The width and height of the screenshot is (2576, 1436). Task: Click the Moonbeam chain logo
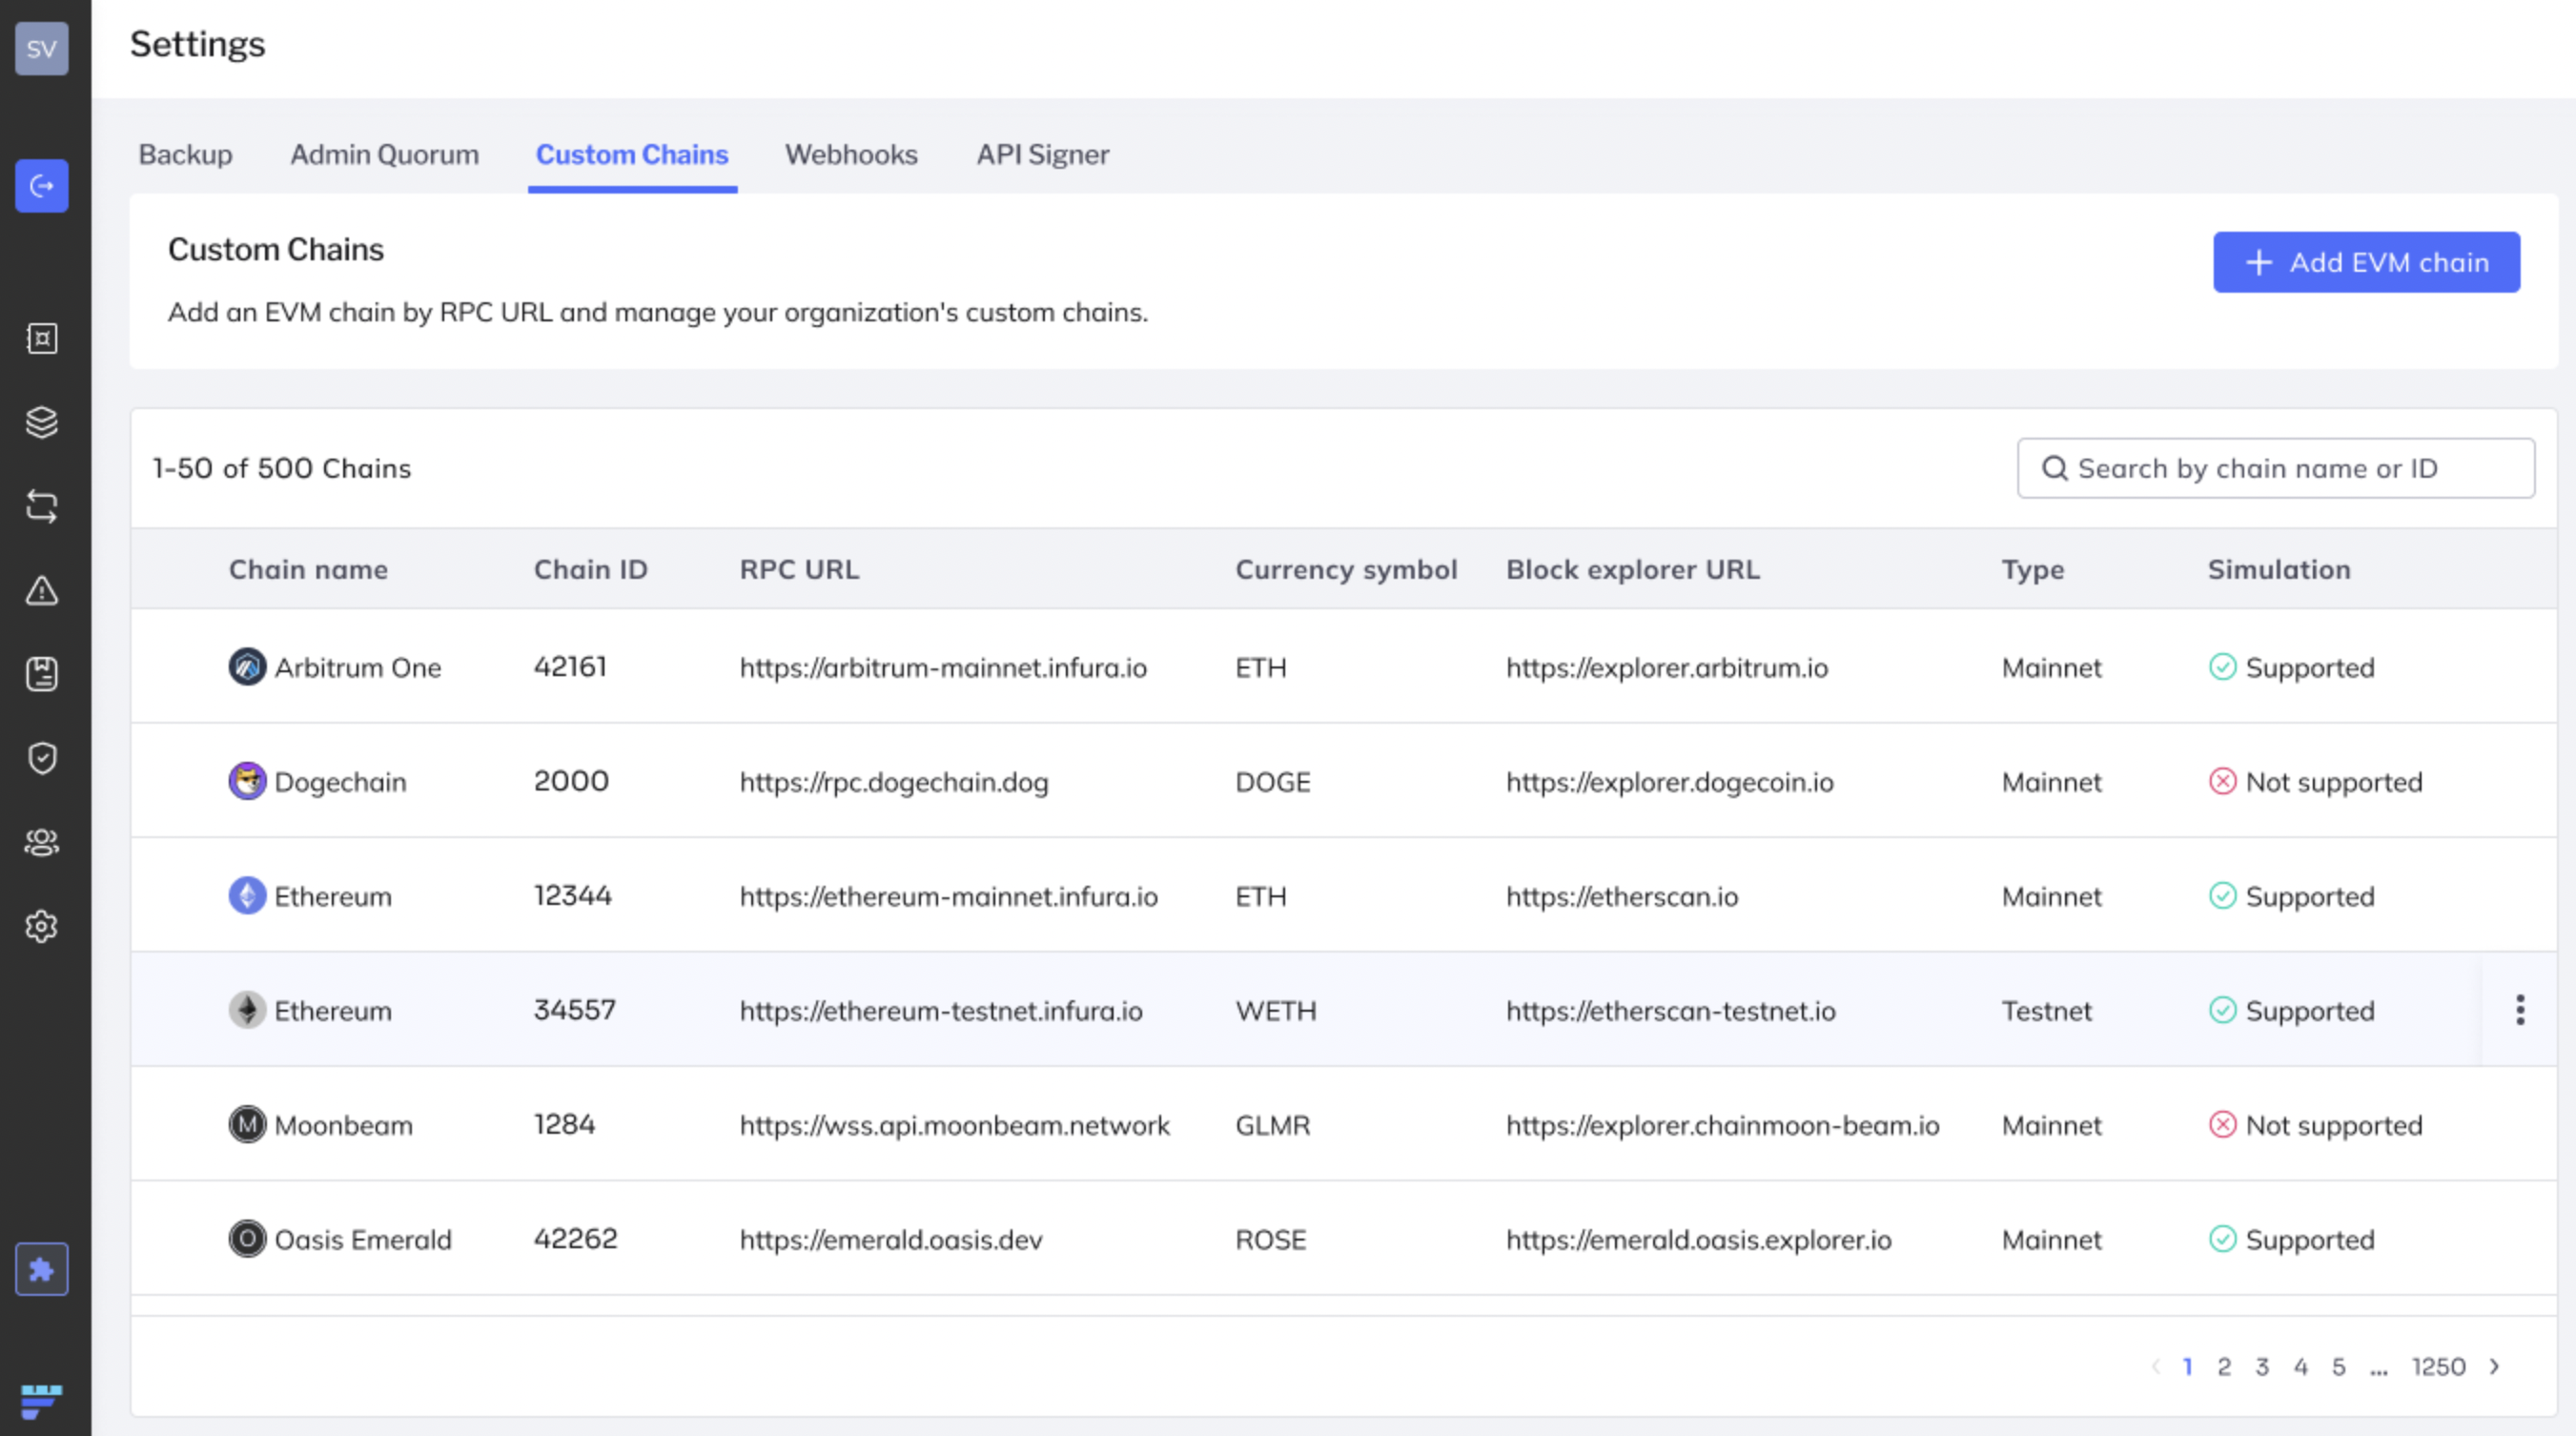[x=247, y=1125]
